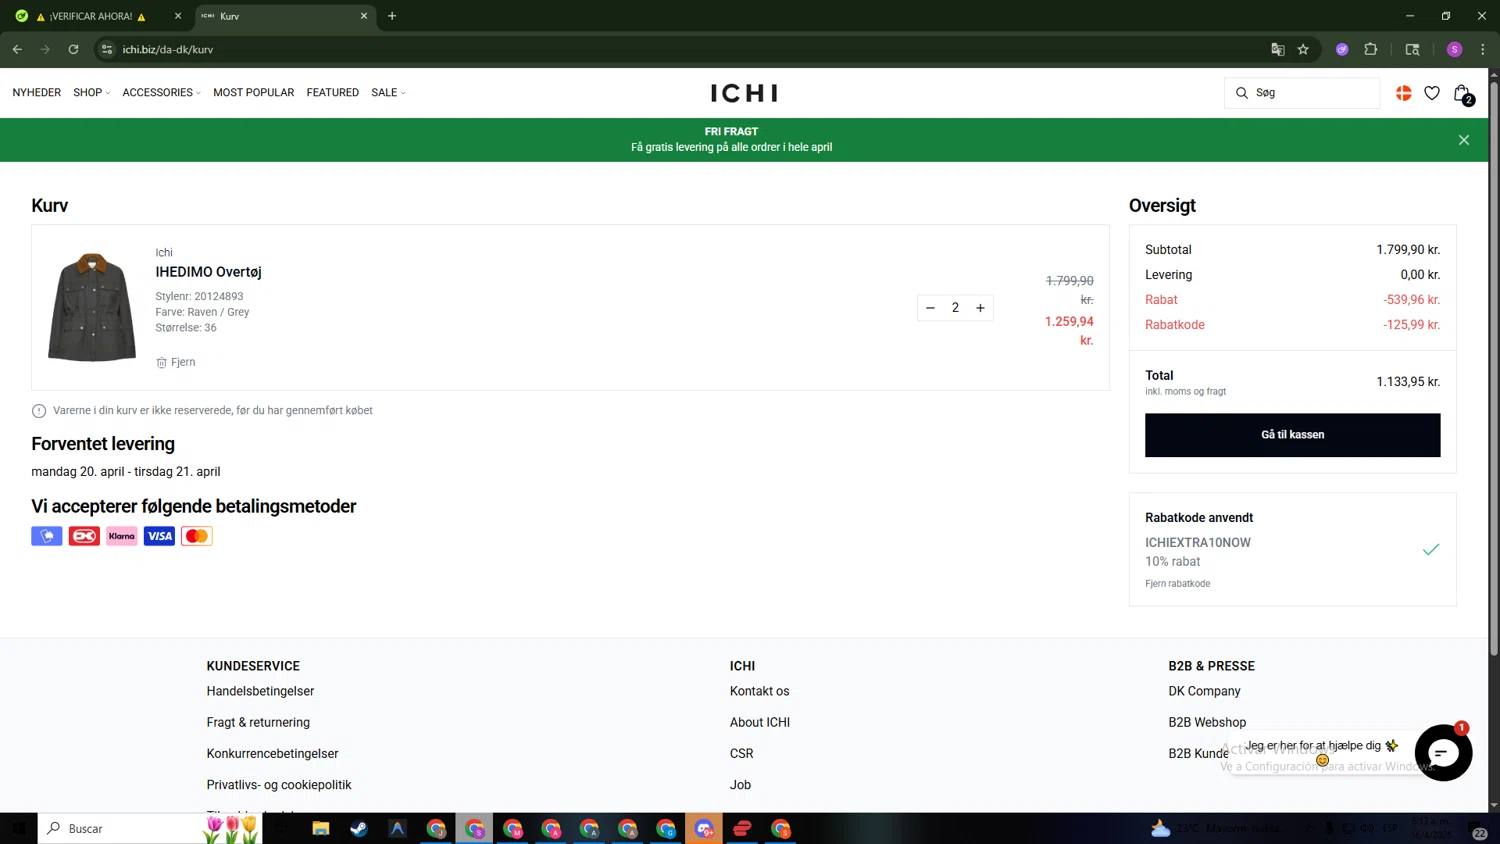Open the Danish flag country selector
Image resolution: width=1500 pixels, height=844 pixels.
[x=1404, y=93]
